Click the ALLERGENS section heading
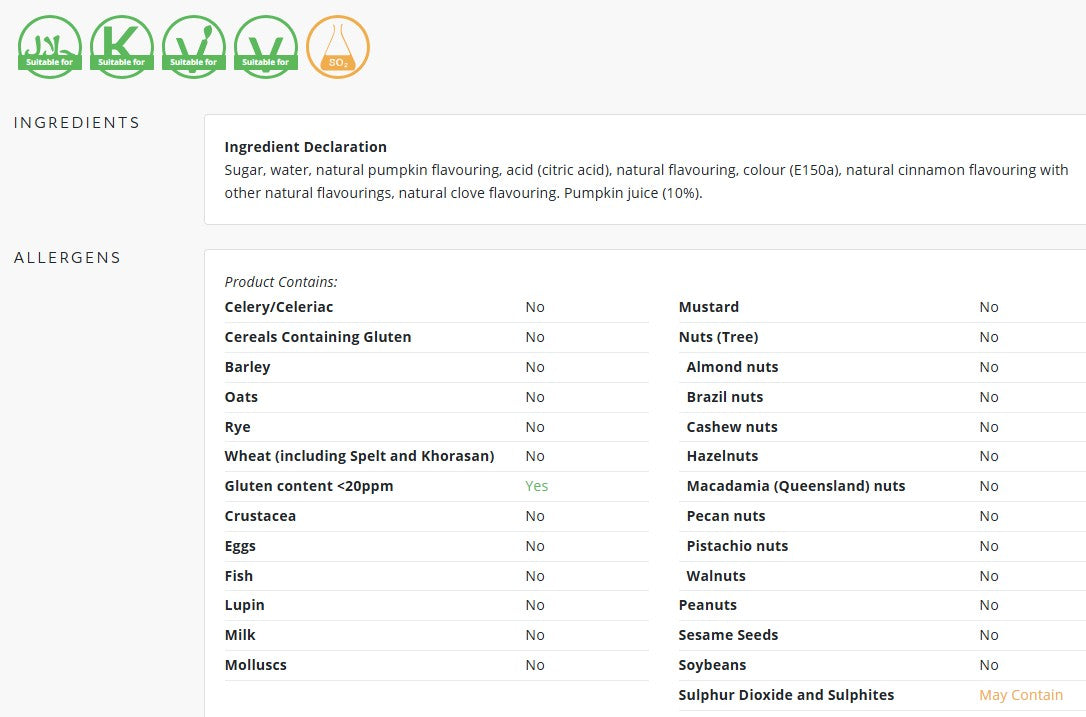The width and height of the screenshot is (1086, 717). point(67,258)
